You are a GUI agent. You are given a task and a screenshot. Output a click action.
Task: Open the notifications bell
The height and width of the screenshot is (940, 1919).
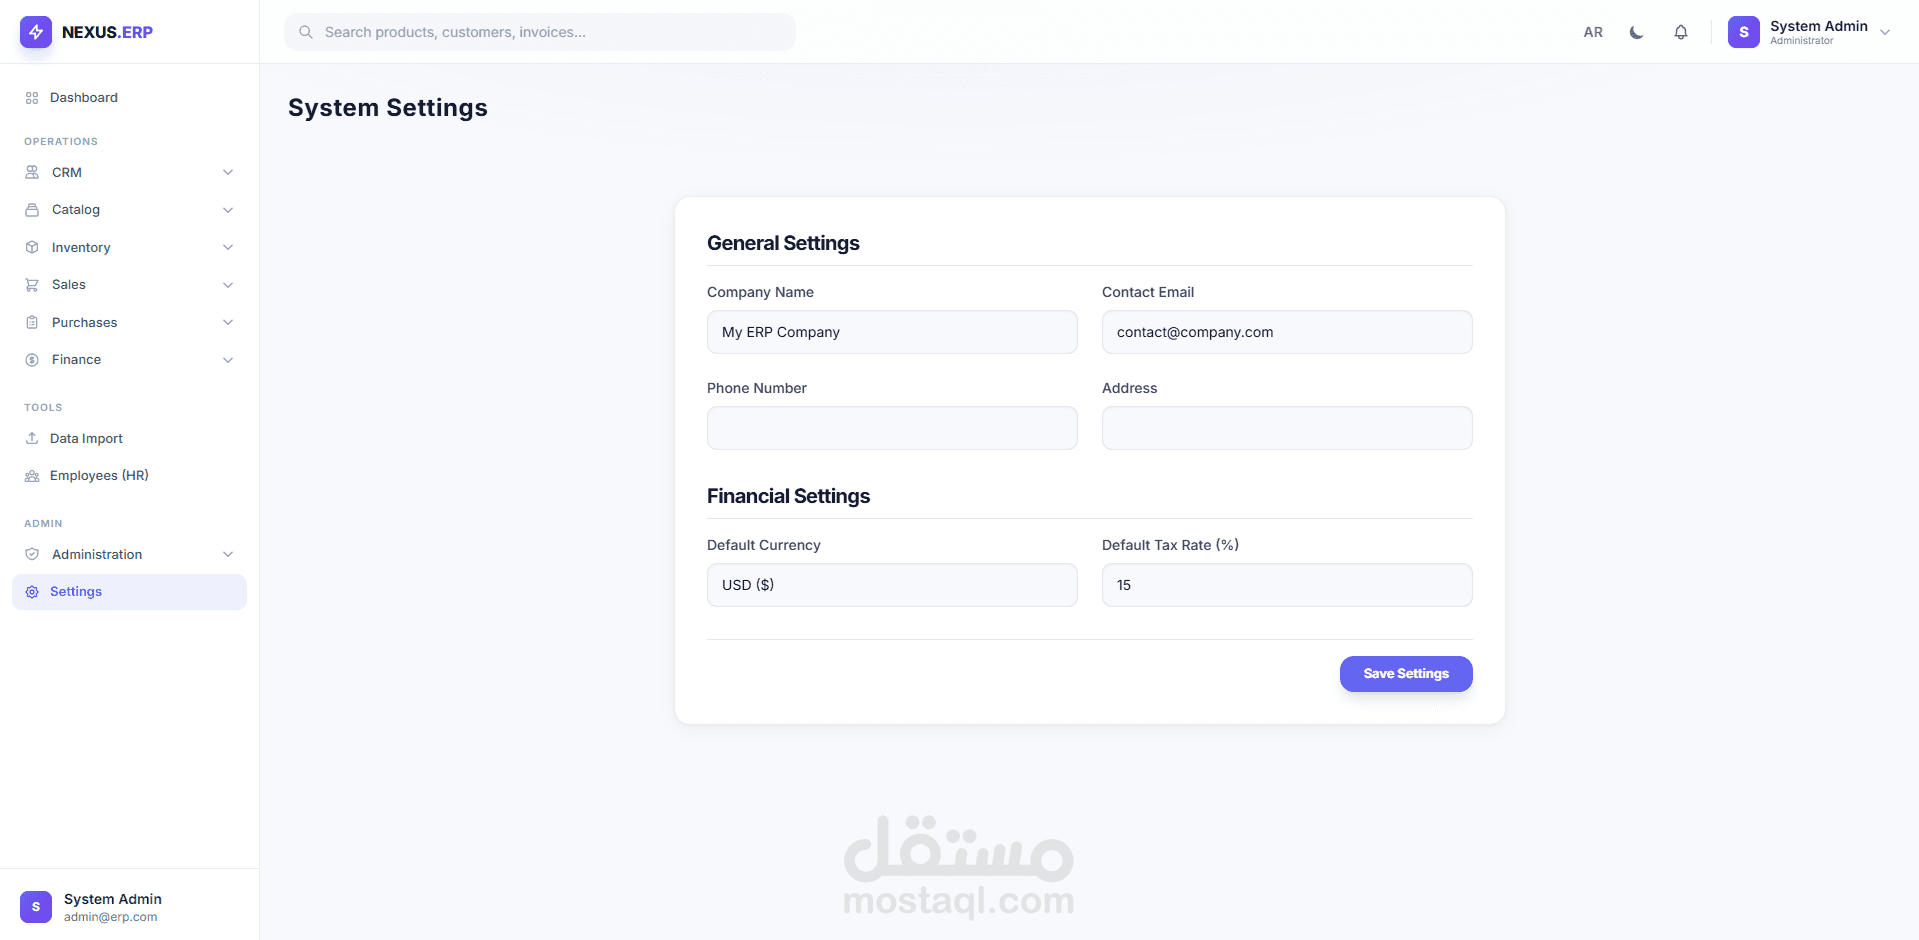point(1681,32)
